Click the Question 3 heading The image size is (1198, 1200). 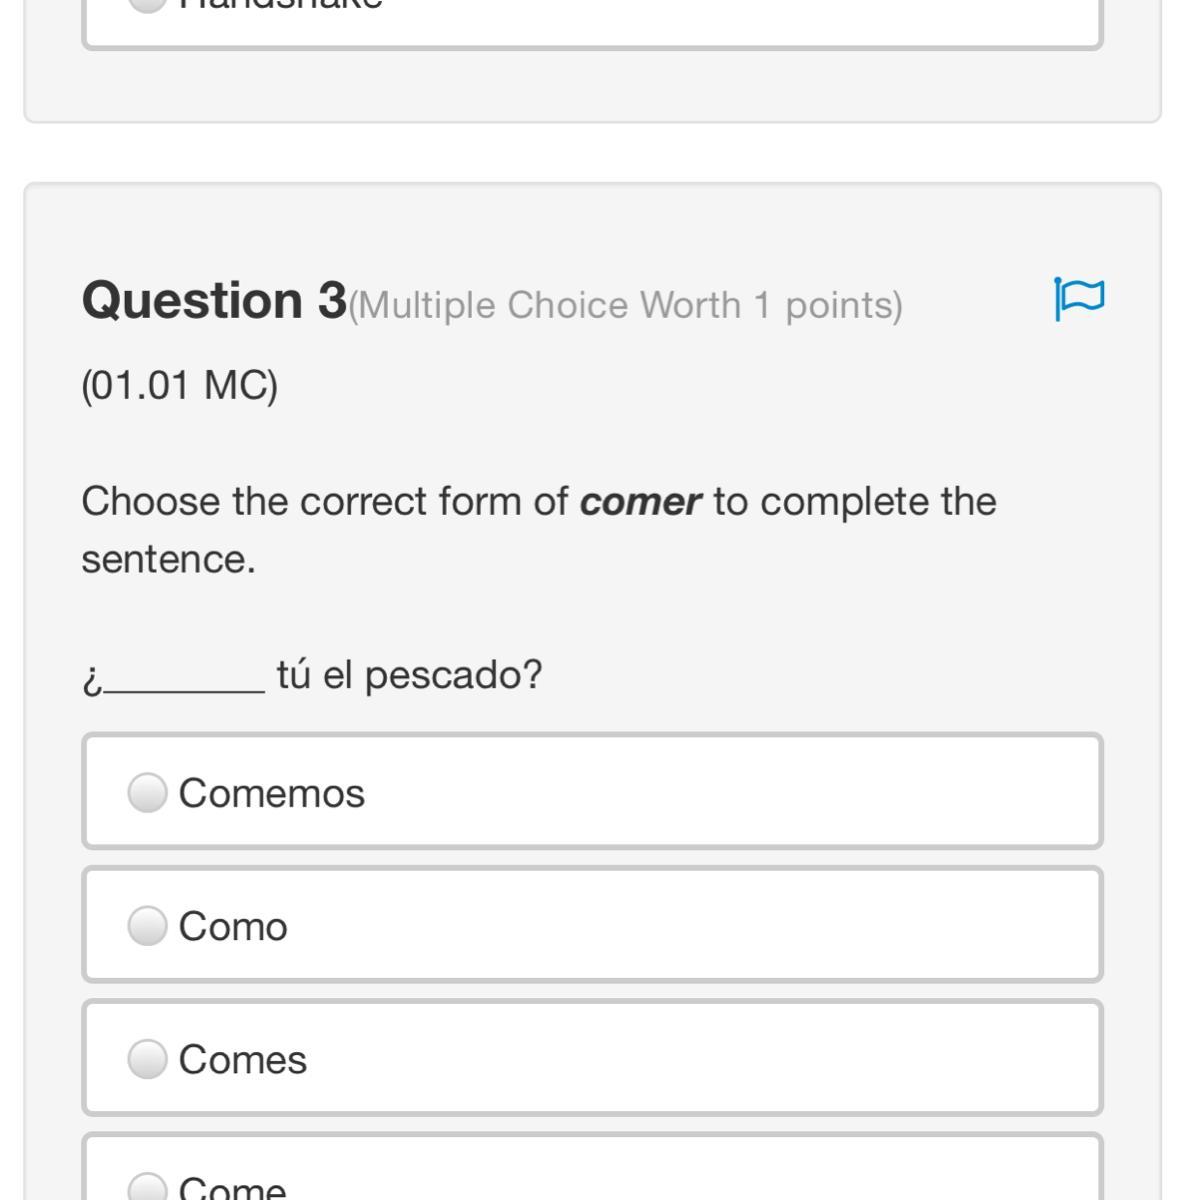[214, 300]
